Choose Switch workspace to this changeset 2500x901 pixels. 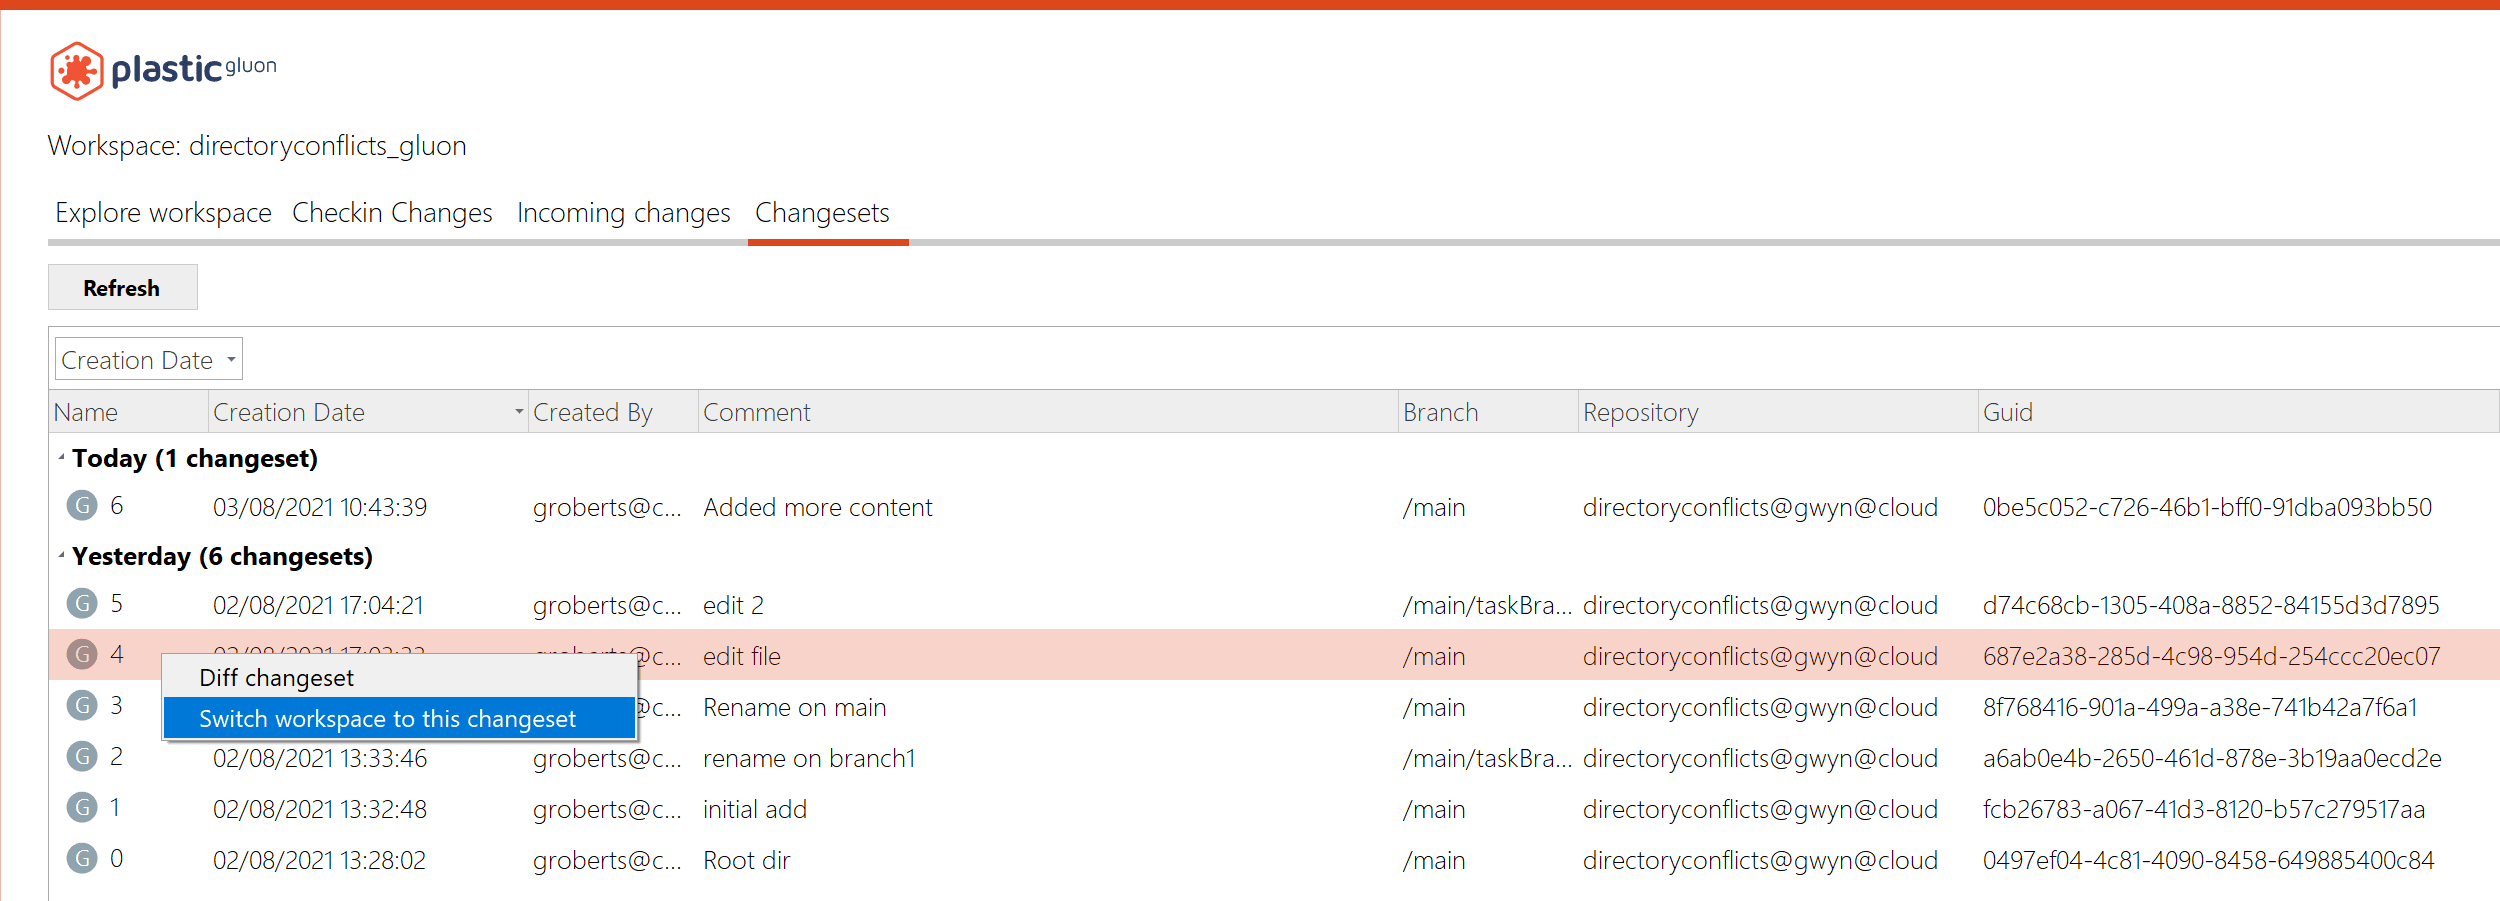(388, 718)
